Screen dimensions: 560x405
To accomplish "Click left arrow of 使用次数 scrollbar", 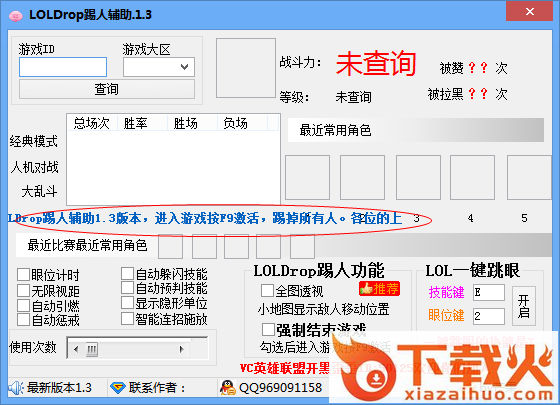I will tap(76, 349).
